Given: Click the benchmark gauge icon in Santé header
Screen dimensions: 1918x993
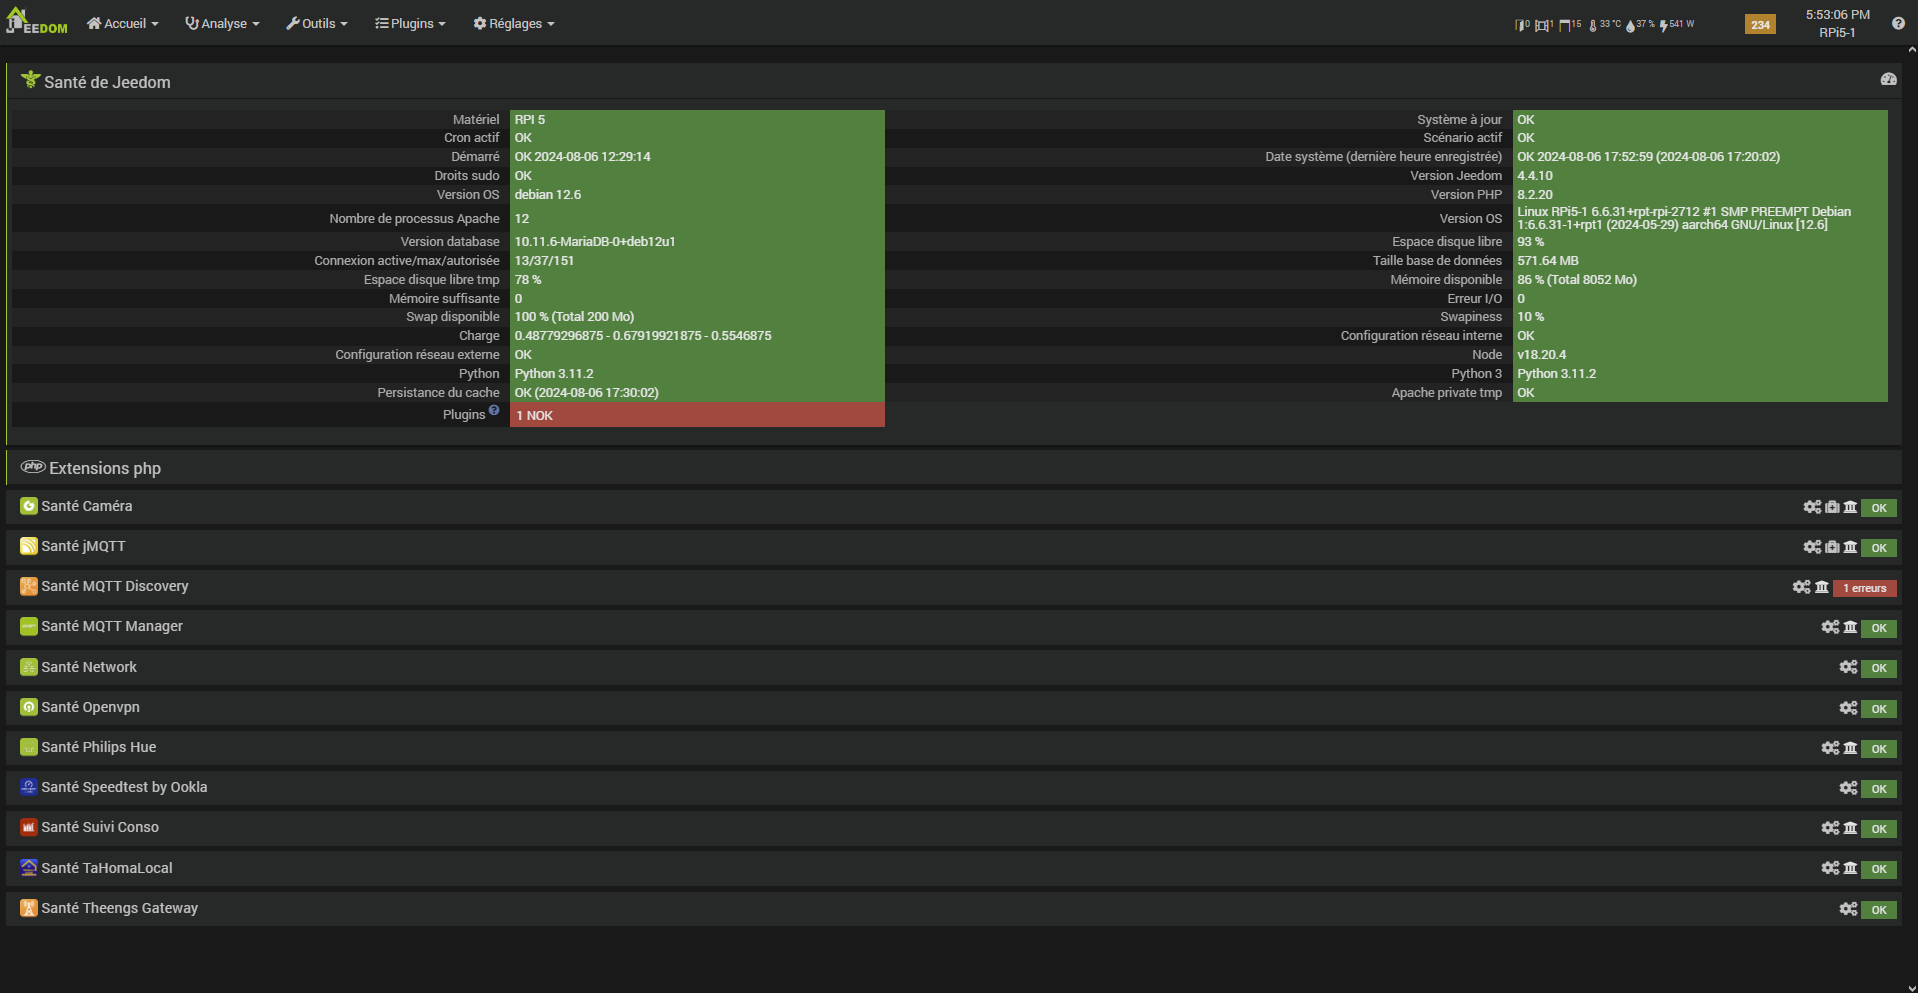Looking at the screenshot, I should pos(1888,79).
